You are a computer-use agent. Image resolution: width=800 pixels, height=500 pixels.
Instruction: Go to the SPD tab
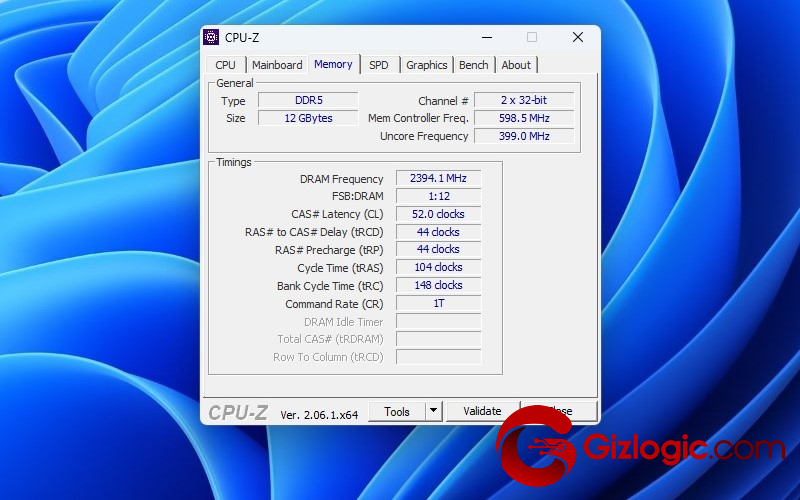pos(379,65)
